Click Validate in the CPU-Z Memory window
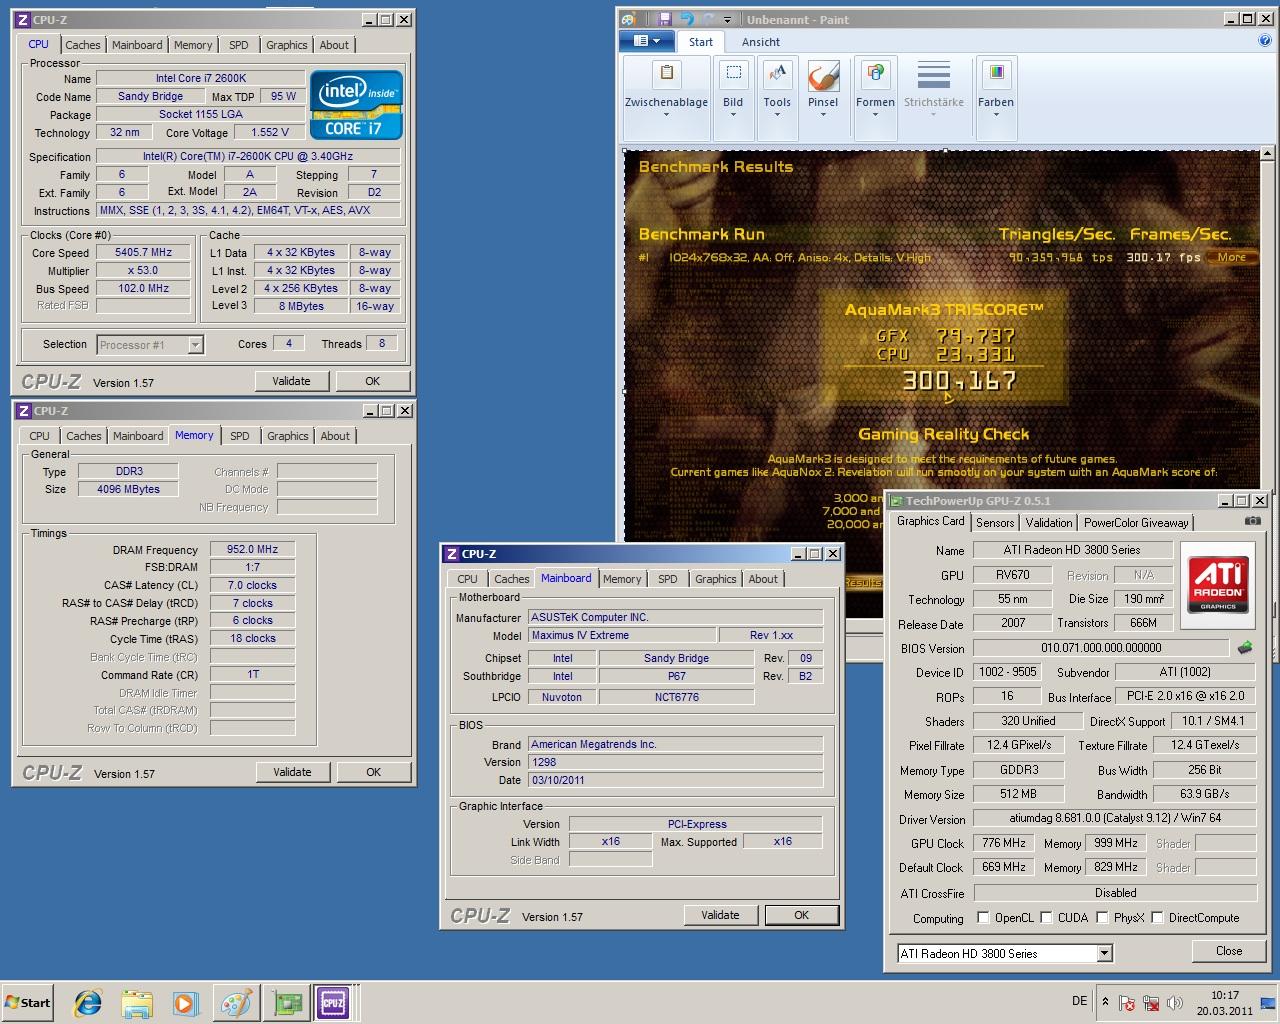 292,772
